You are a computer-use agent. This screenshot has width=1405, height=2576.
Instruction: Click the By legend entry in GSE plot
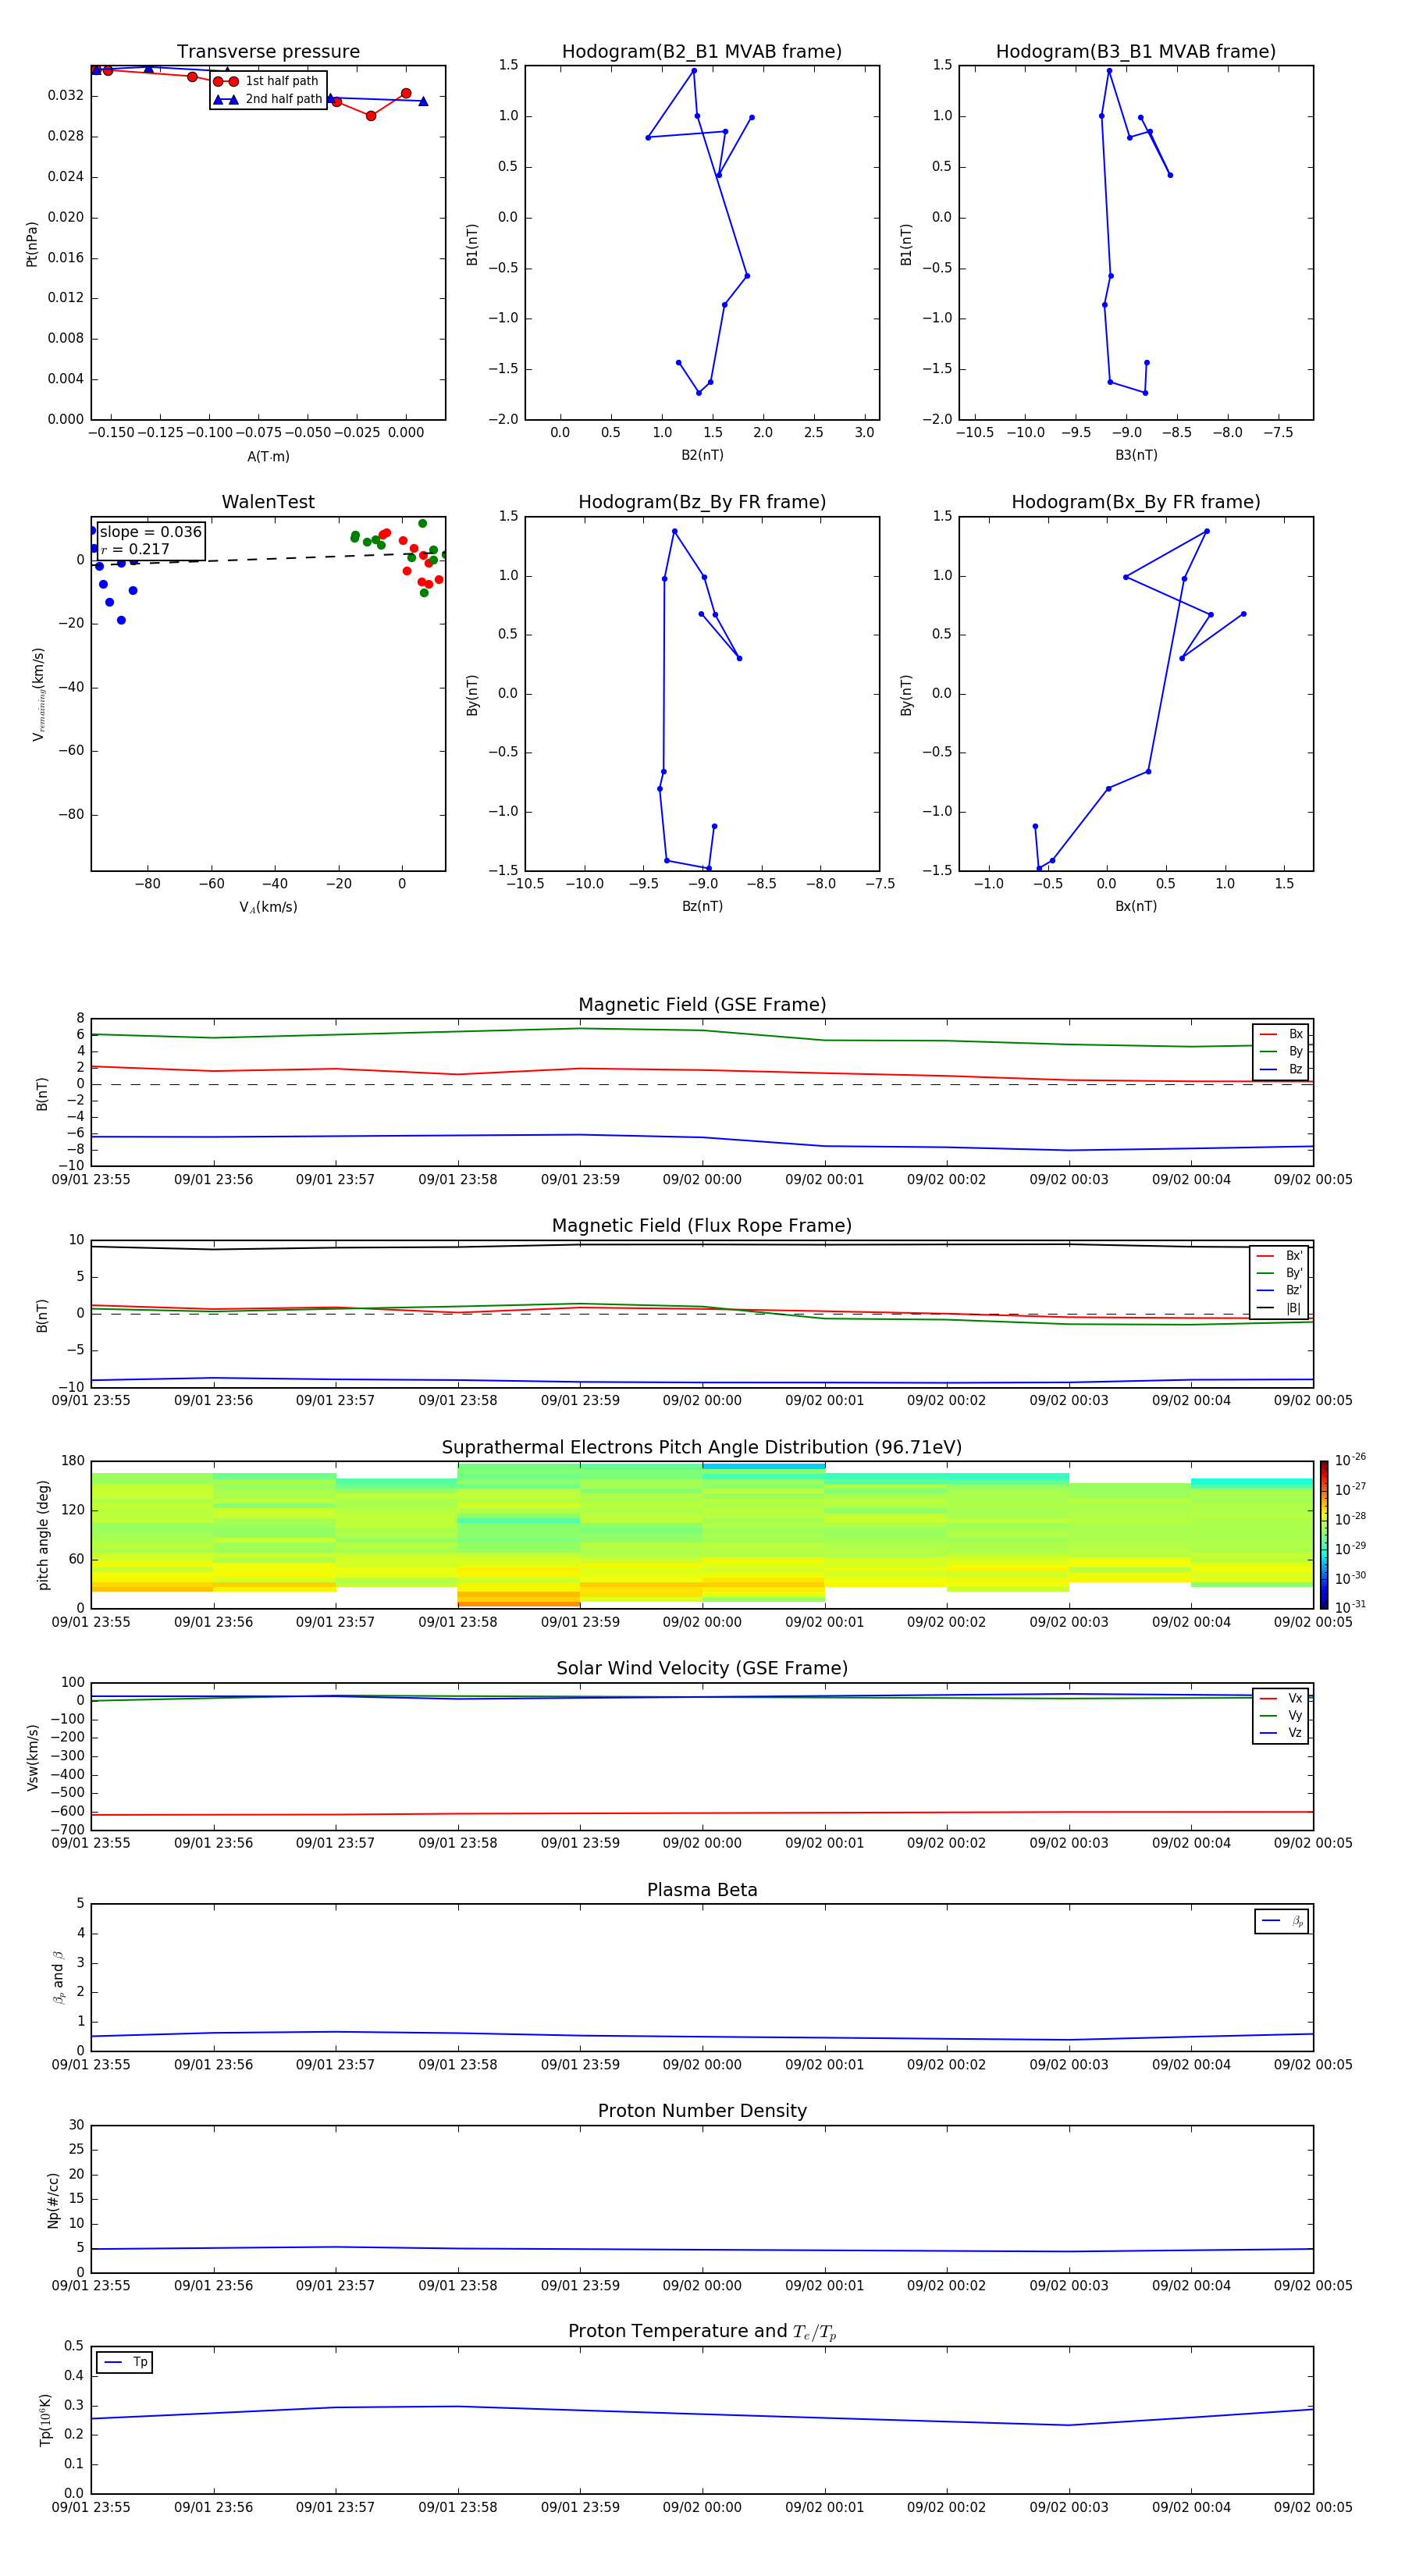click(x=1281, y=1051)
